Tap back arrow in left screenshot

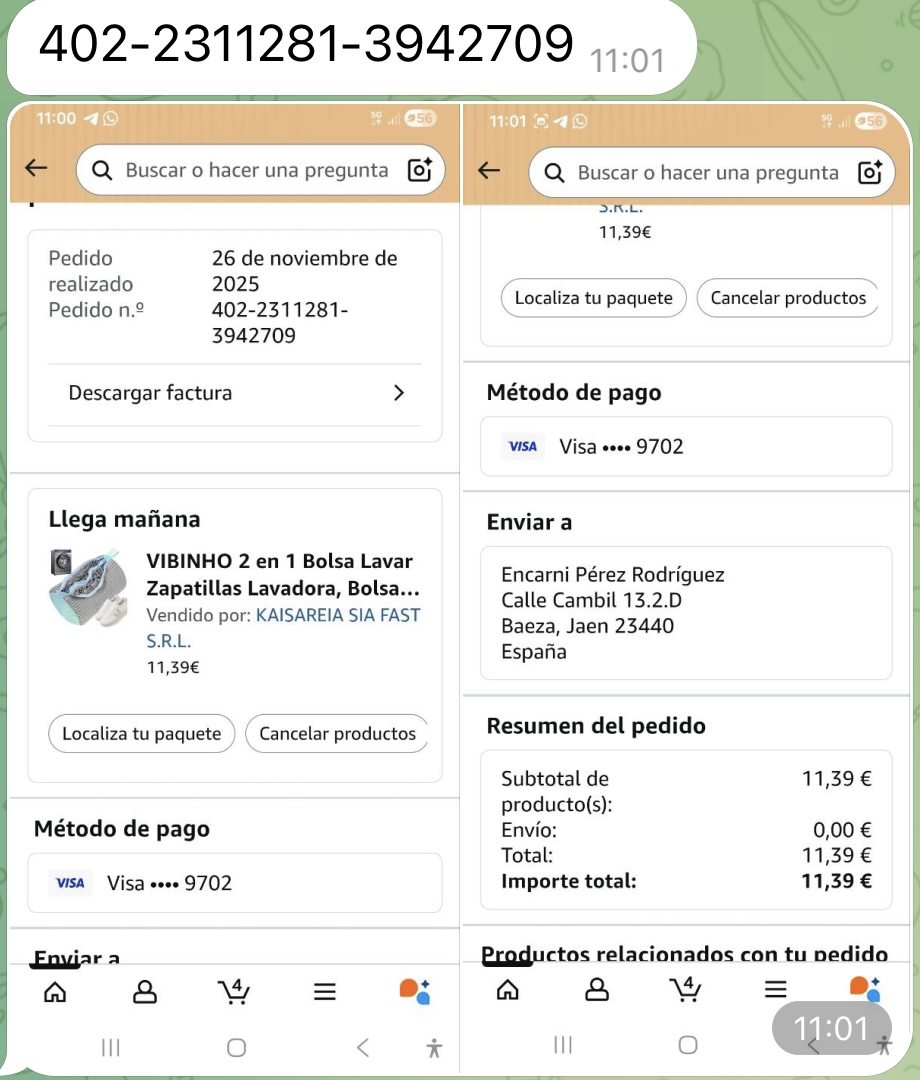tap(36, 167)
